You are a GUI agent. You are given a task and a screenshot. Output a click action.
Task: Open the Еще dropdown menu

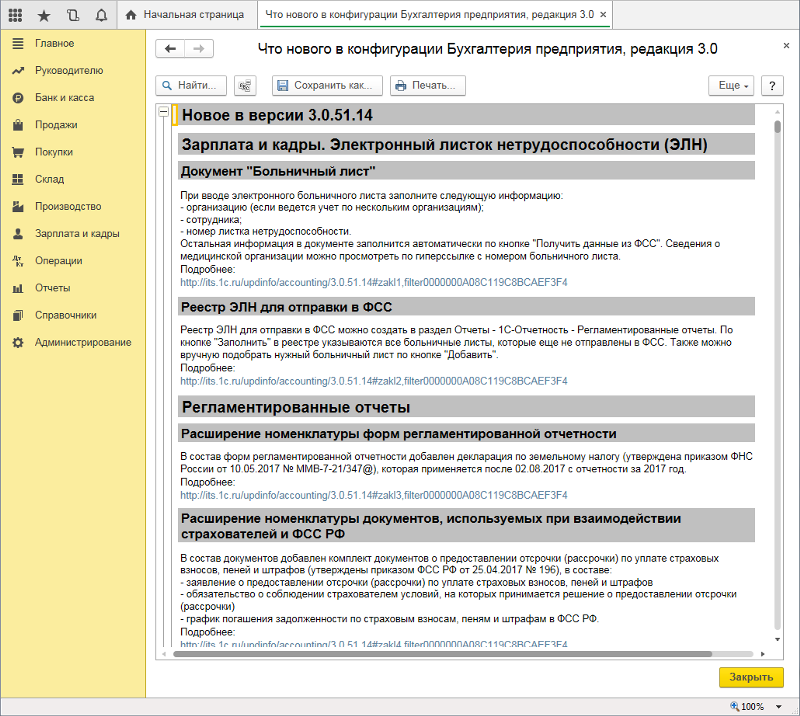click(x=733, y=86)
